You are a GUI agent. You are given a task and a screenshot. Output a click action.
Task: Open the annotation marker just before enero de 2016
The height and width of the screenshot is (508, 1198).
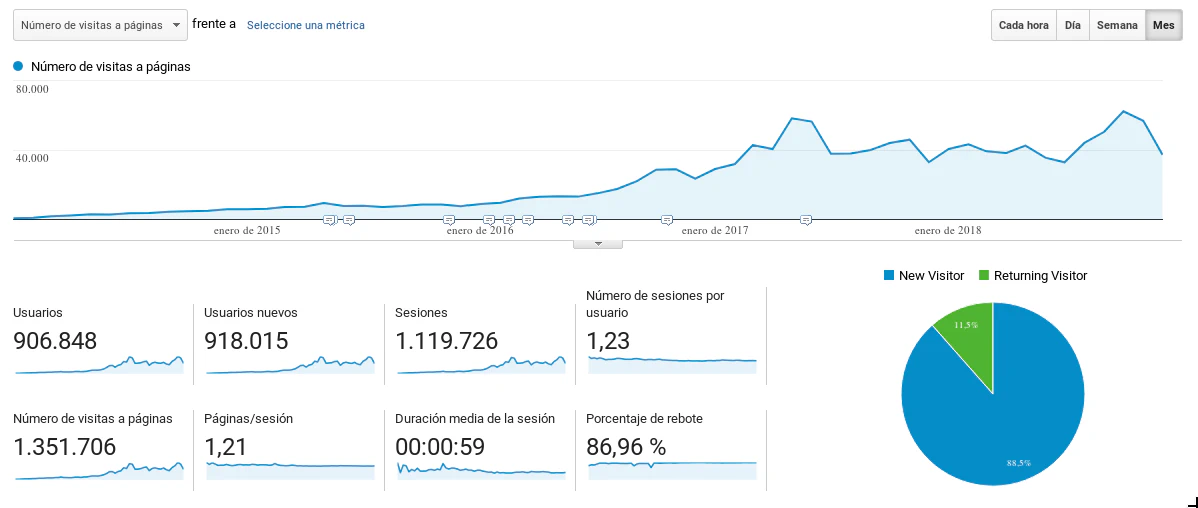click(449, 220)
